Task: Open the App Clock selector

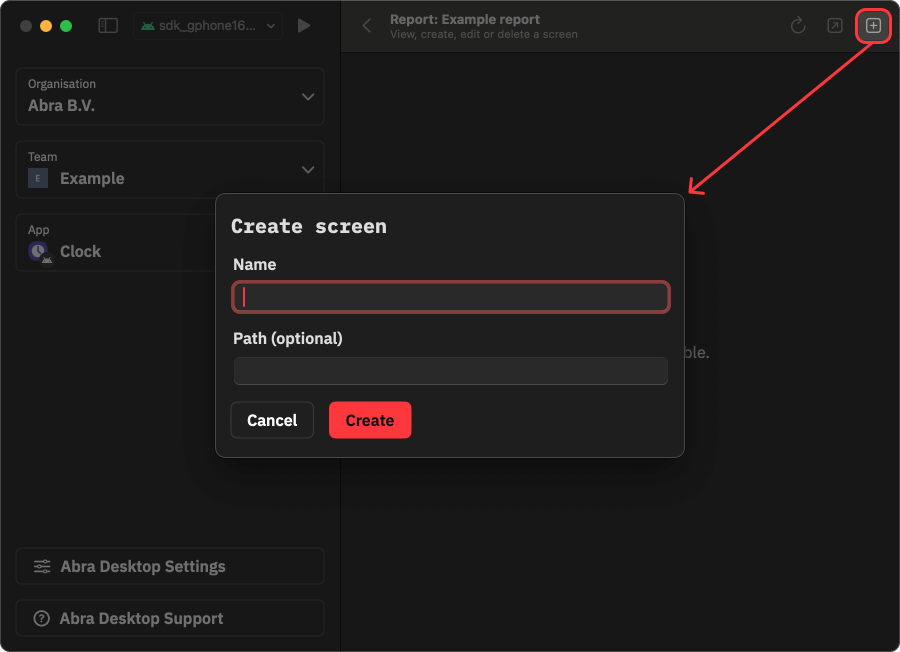Action: coord(116,242)
